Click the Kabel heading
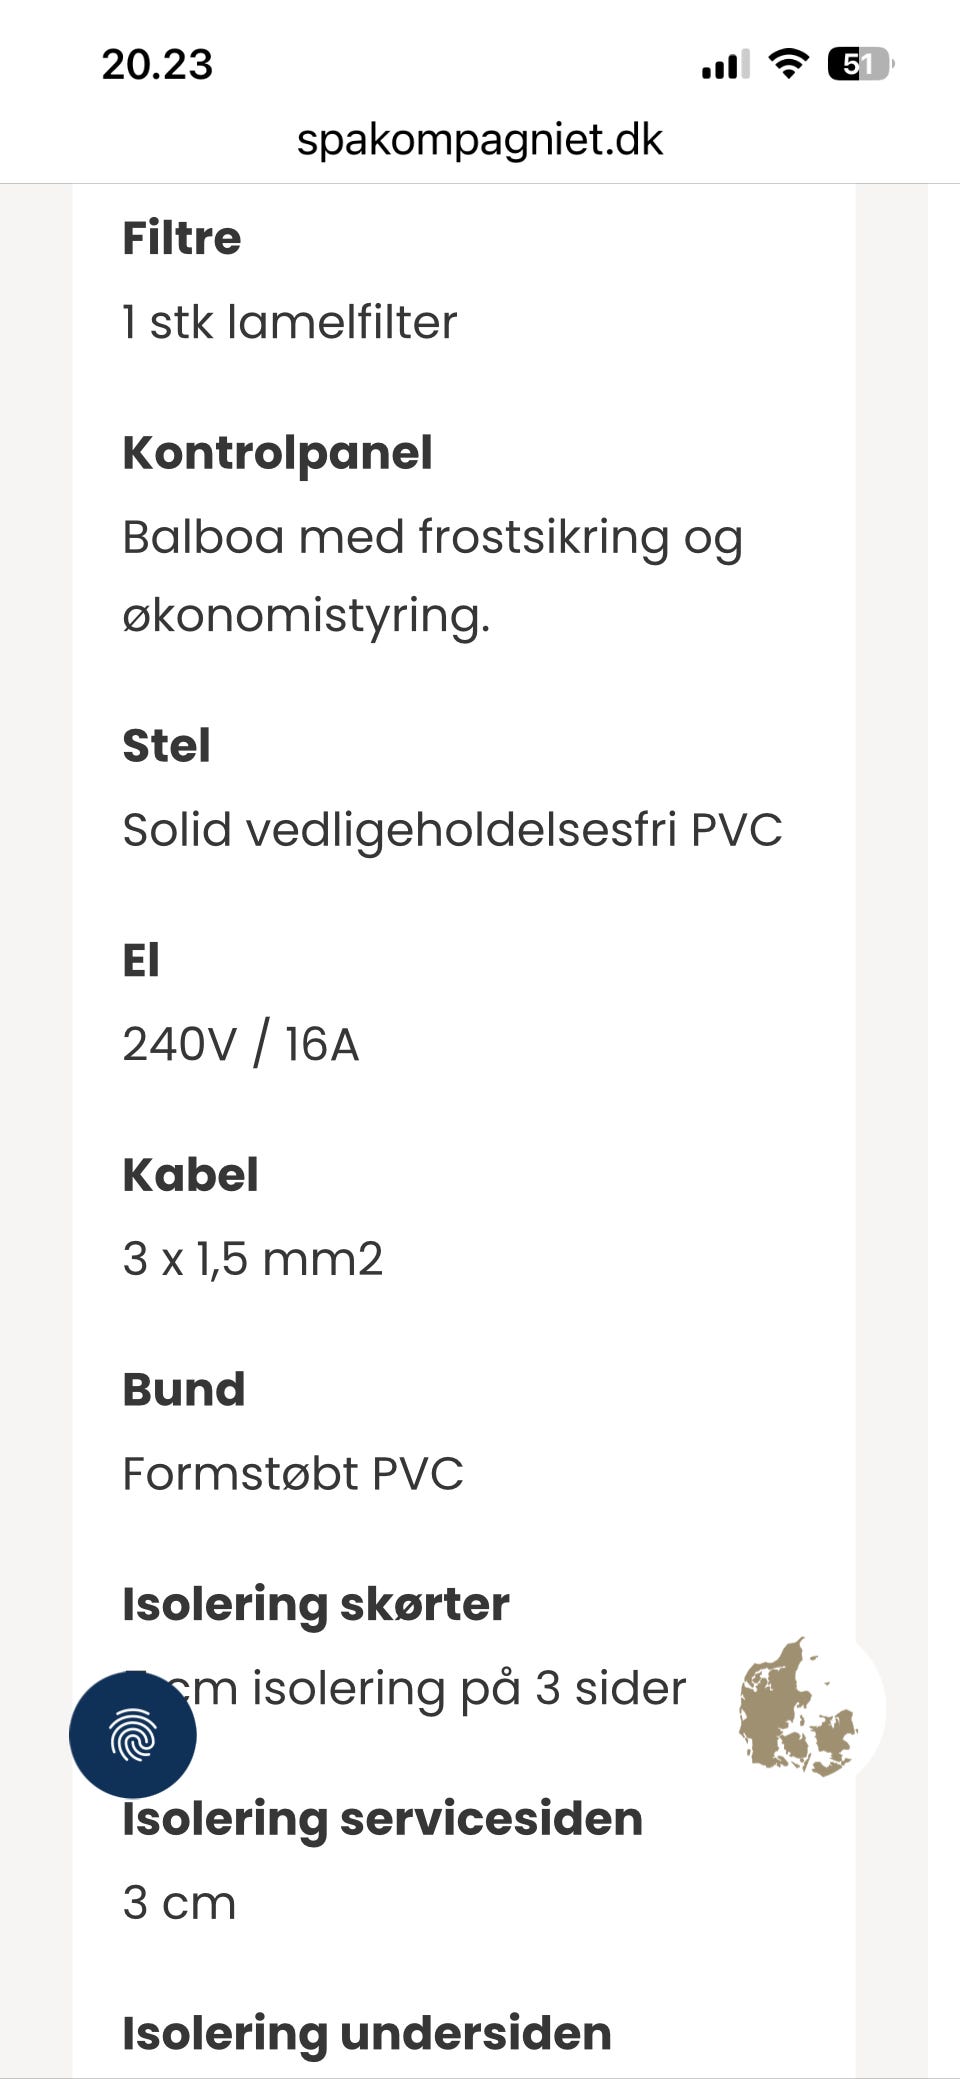This screenshot has width=960, height=2079. (x=190, y=1174)
